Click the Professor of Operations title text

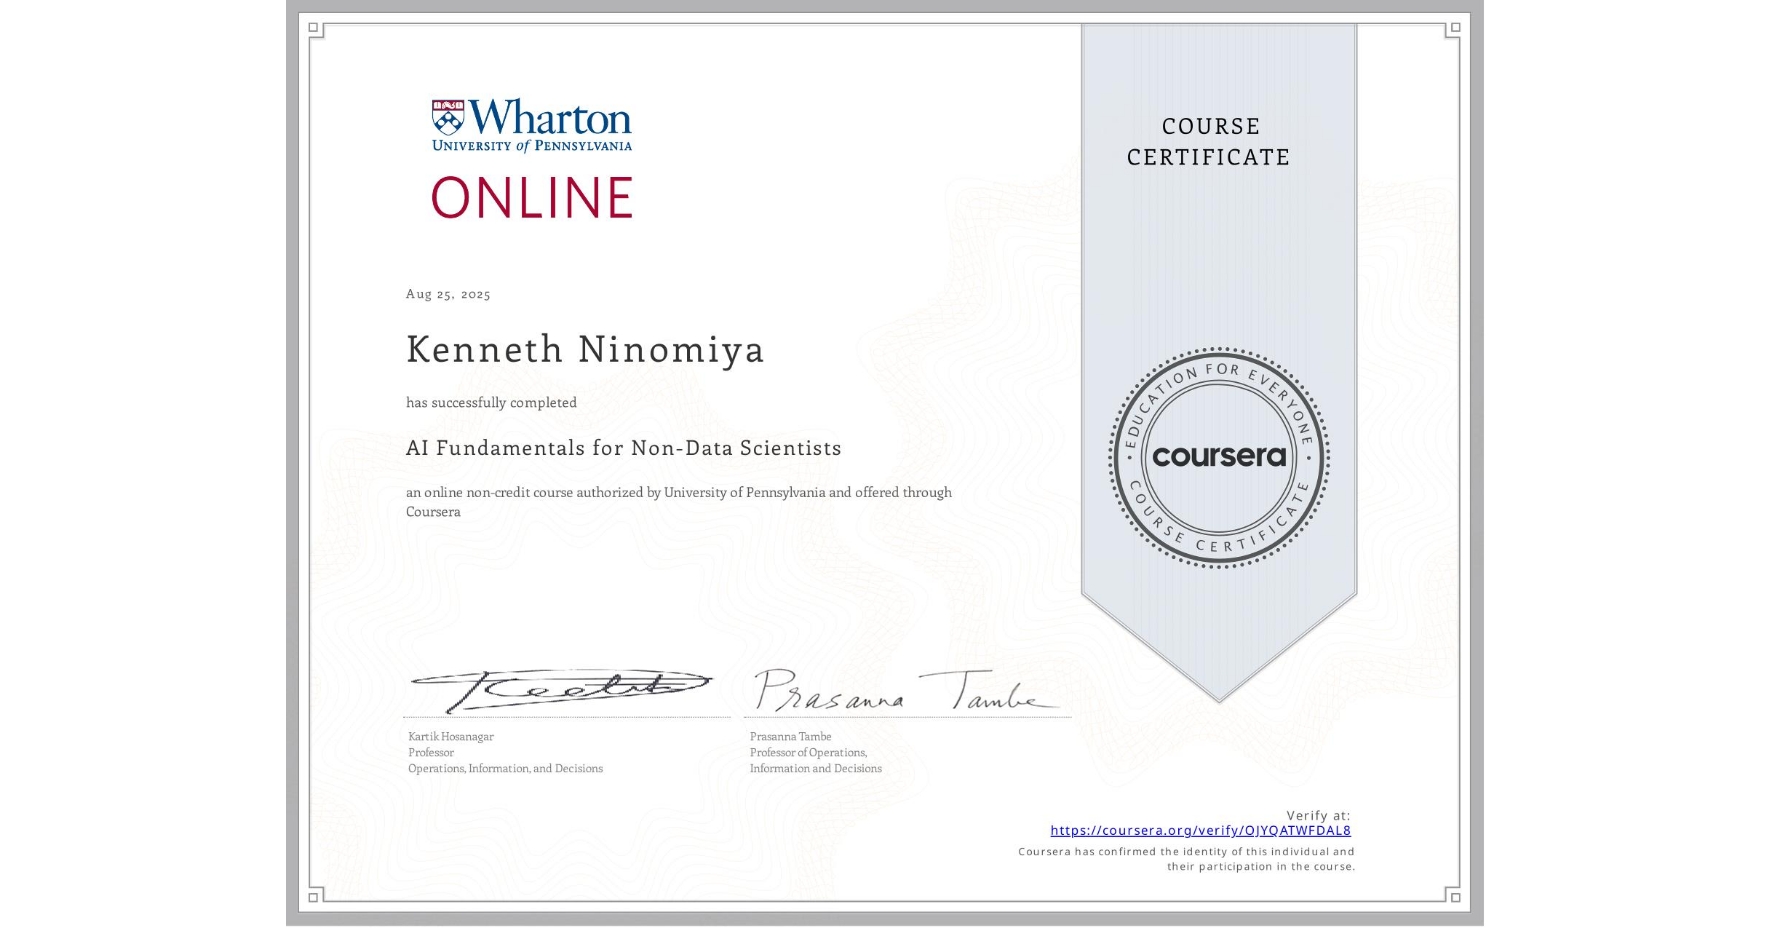[809, 752]
